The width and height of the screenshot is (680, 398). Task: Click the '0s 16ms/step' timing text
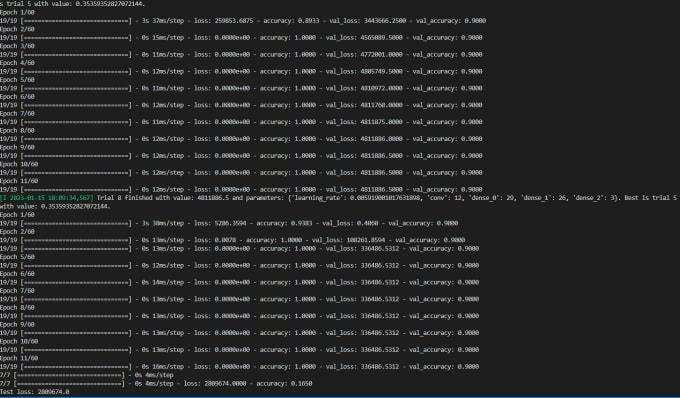163,367
